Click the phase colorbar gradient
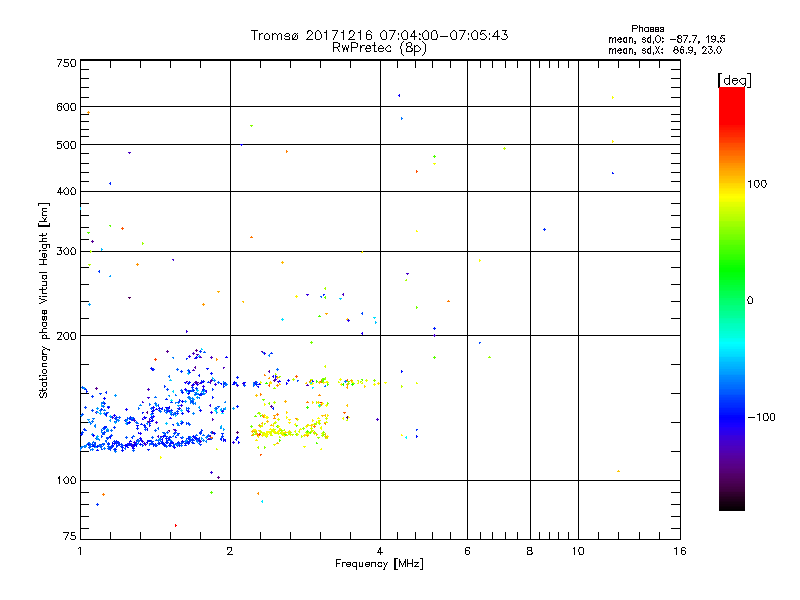The width and height of the screenshot is (800, 600). pos(732,298)
